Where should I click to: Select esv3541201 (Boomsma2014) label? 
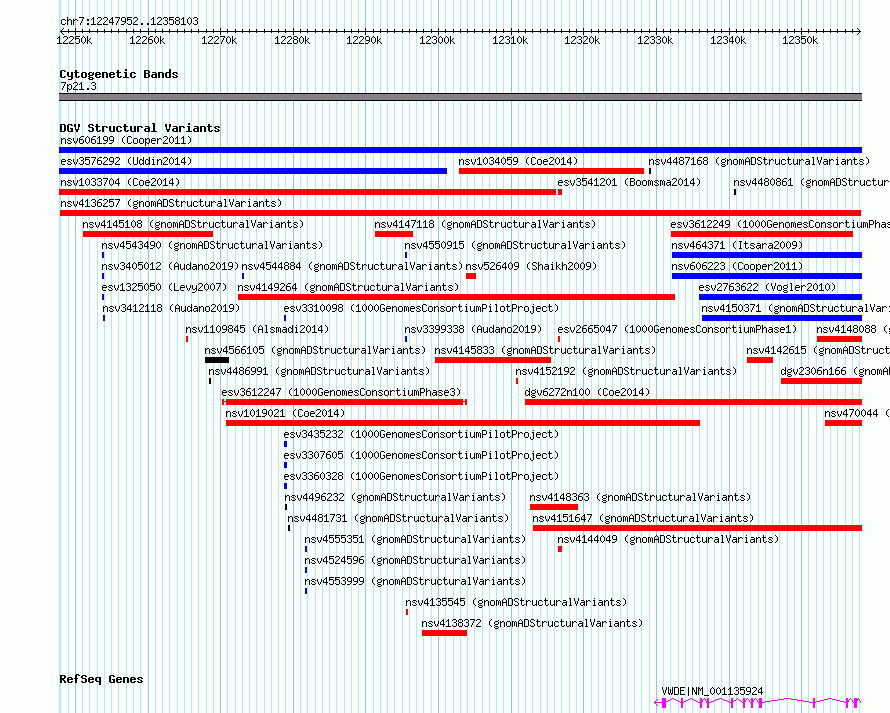629,182
